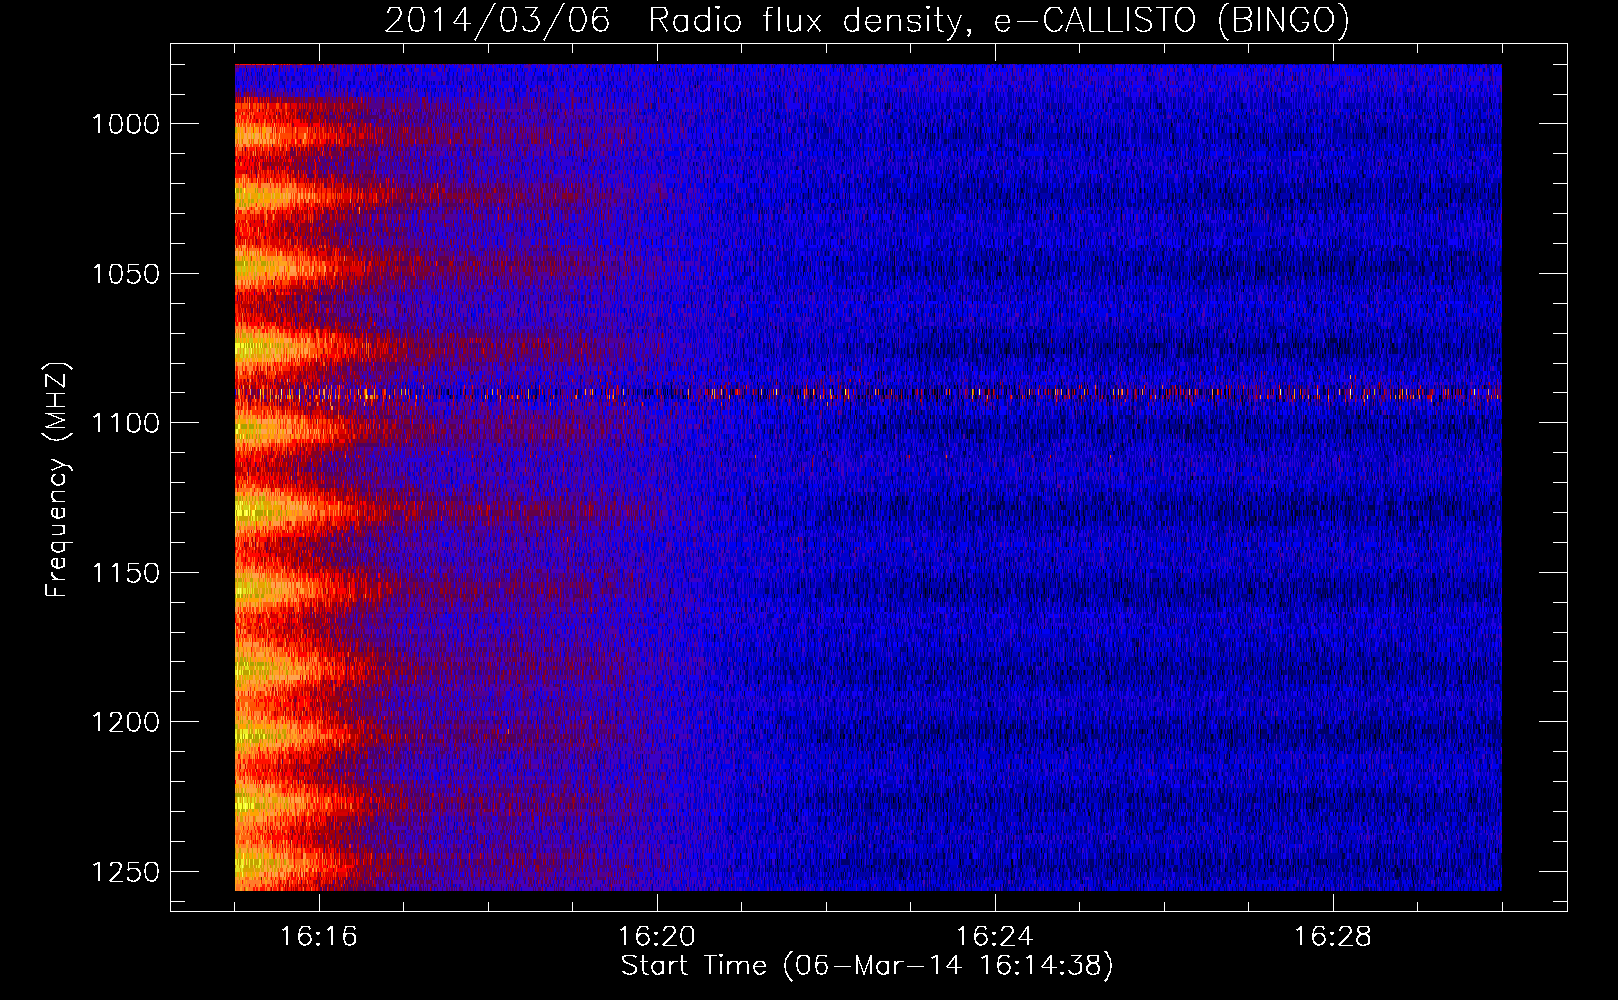Click the 16:16 time tick label

coord(319,937)
